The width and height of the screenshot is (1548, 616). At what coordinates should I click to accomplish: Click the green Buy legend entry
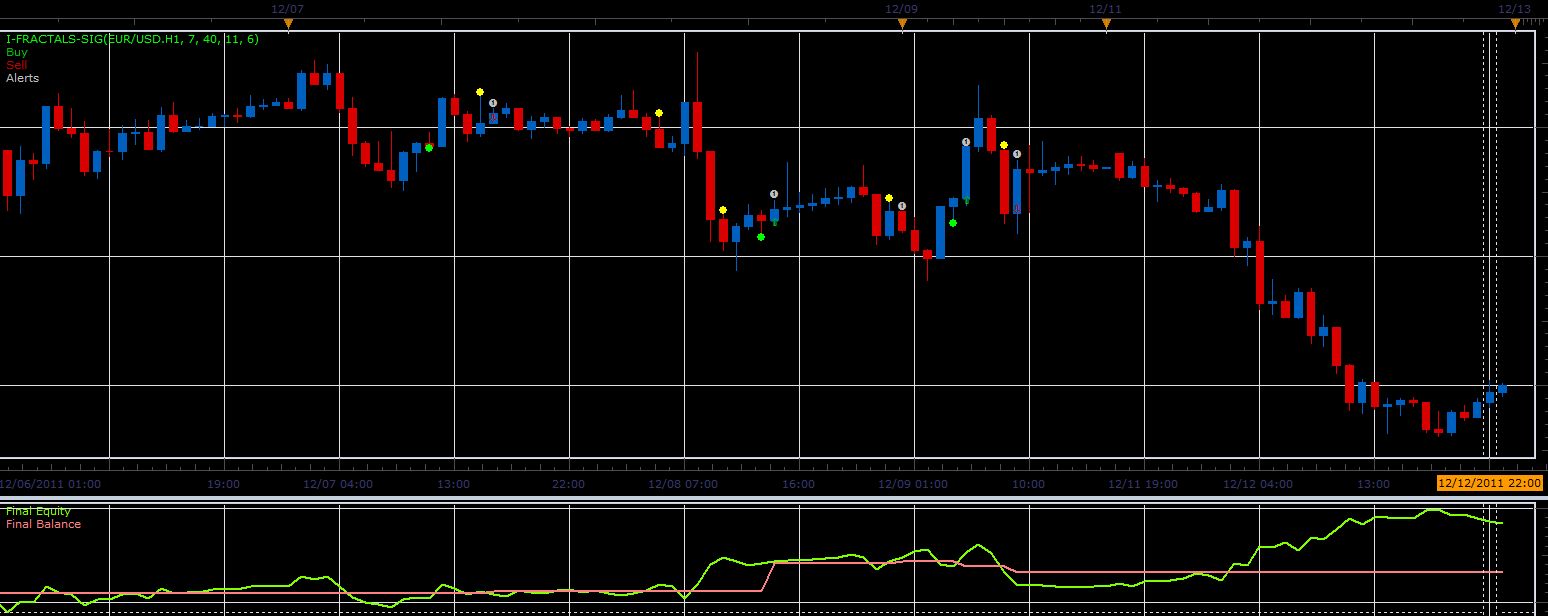coord(17,52)
